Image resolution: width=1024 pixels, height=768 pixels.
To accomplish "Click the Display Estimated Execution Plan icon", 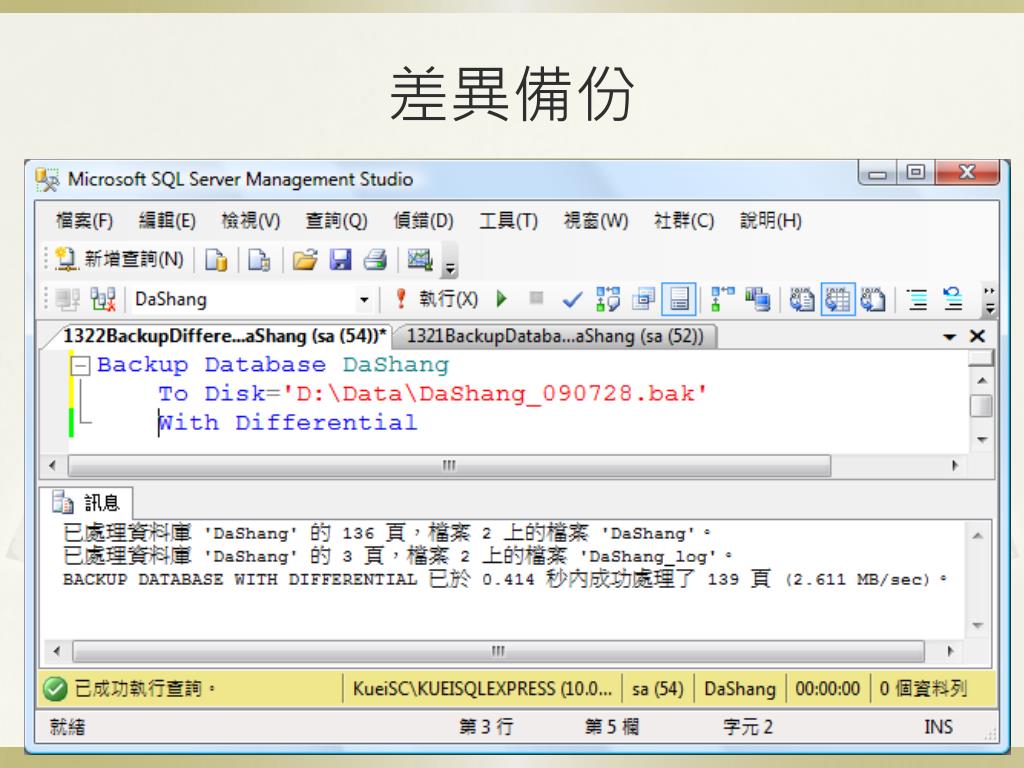I will (x=608, y=299).
